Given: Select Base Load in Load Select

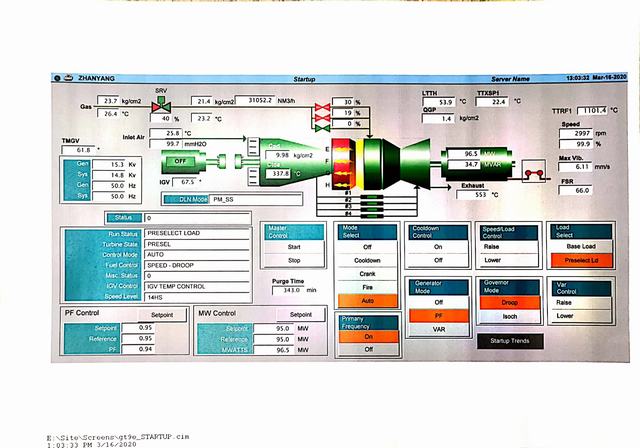Looking at the screenshot, I should pyautogui.click(x=581, y=246).
